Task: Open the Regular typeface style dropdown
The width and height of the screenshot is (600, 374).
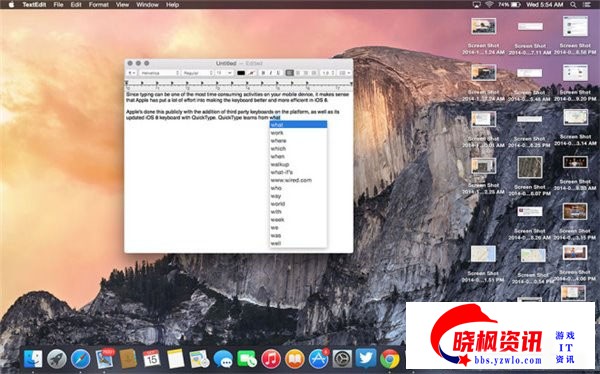Action: click(197, 73)
